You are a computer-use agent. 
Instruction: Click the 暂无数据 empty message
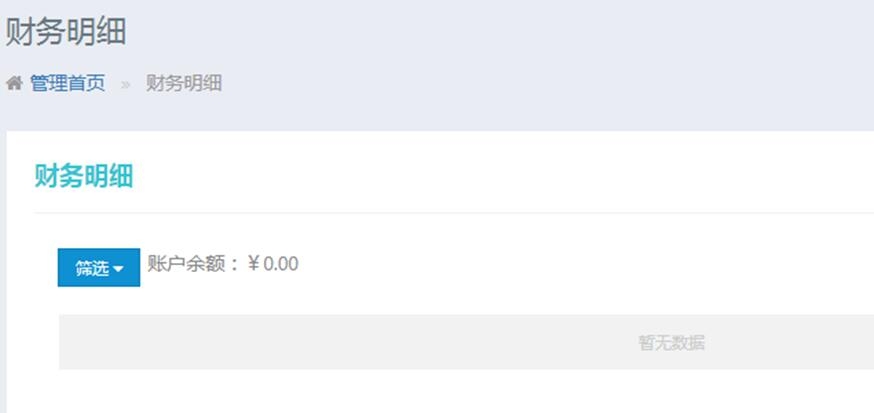671,343
